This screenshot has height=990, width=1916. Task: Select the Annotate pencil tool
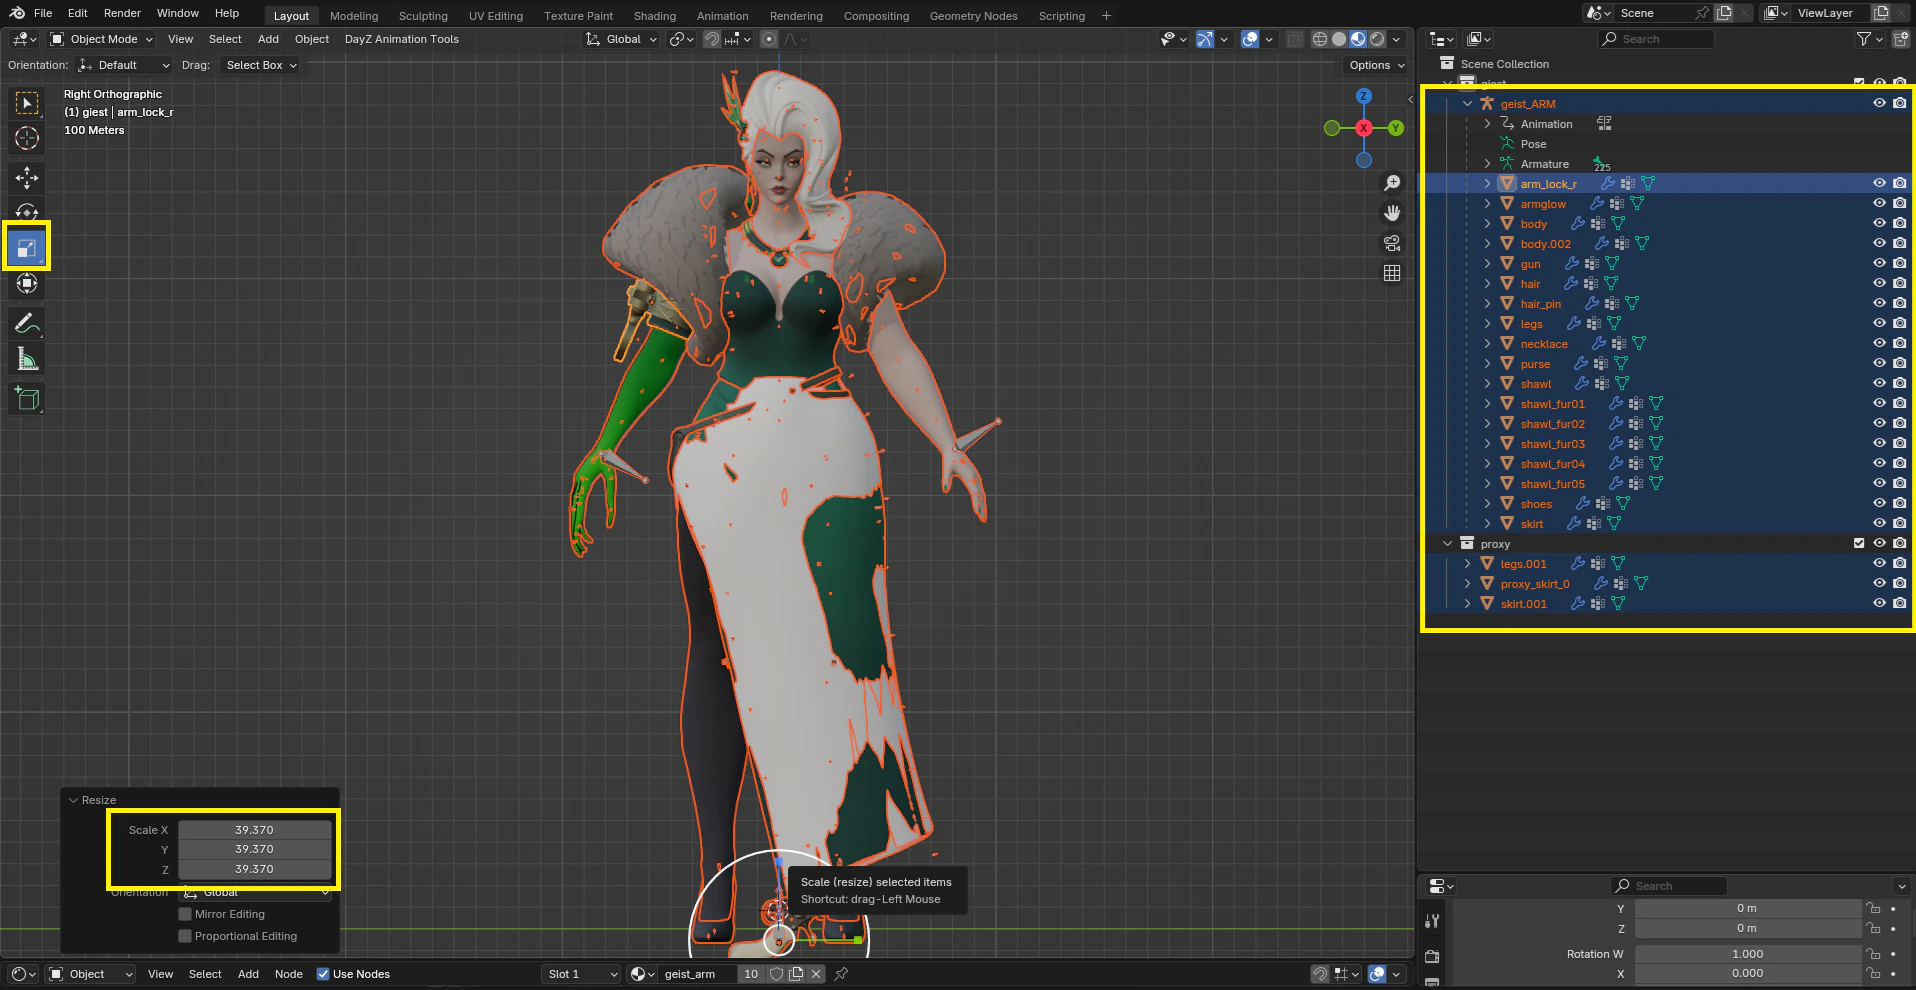point(27,324)
